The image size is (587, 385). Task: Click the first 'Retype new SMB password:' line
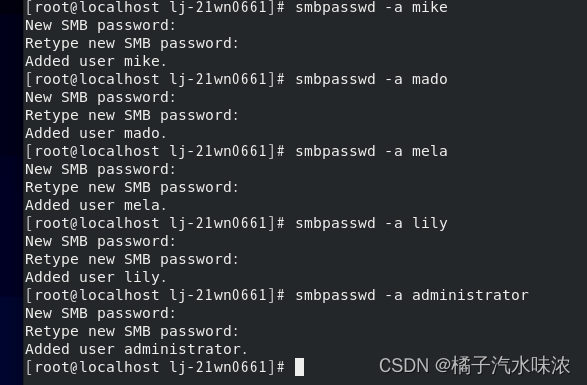132,44
